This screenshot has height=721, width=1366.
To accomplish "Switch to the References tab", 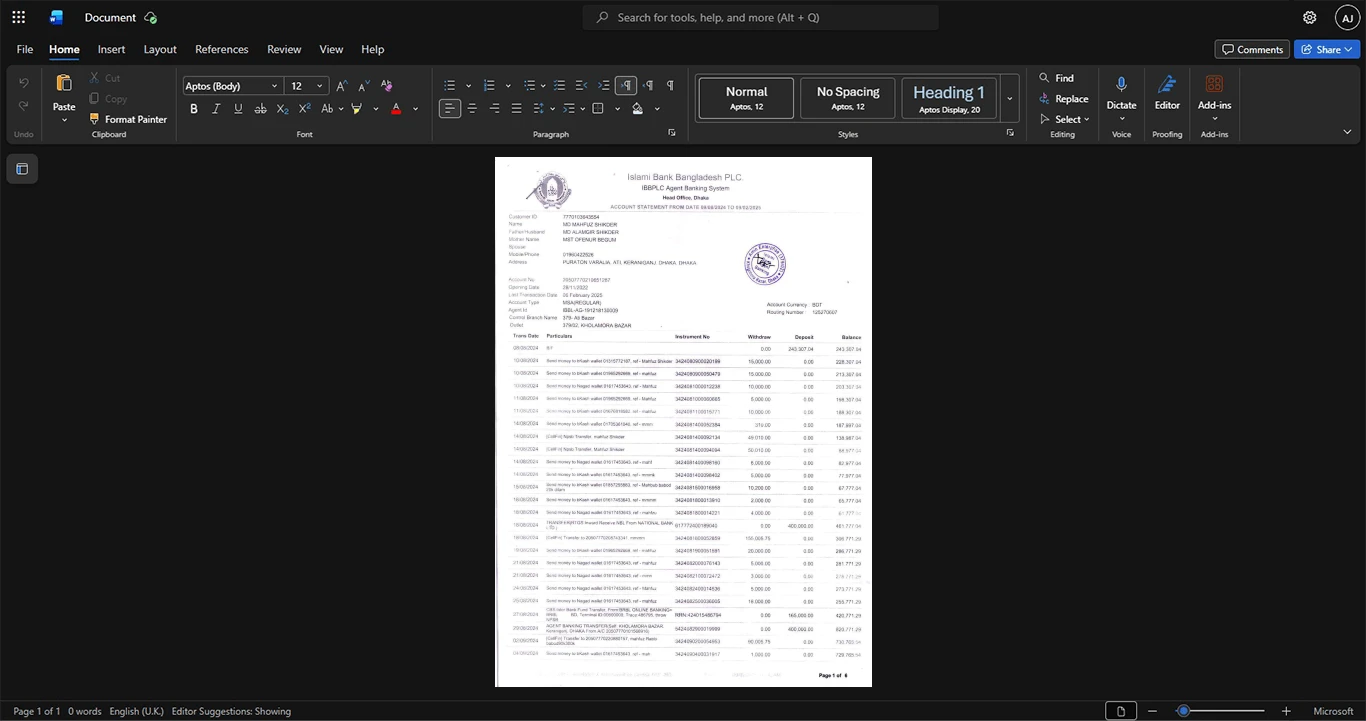I will click(221, 49).
